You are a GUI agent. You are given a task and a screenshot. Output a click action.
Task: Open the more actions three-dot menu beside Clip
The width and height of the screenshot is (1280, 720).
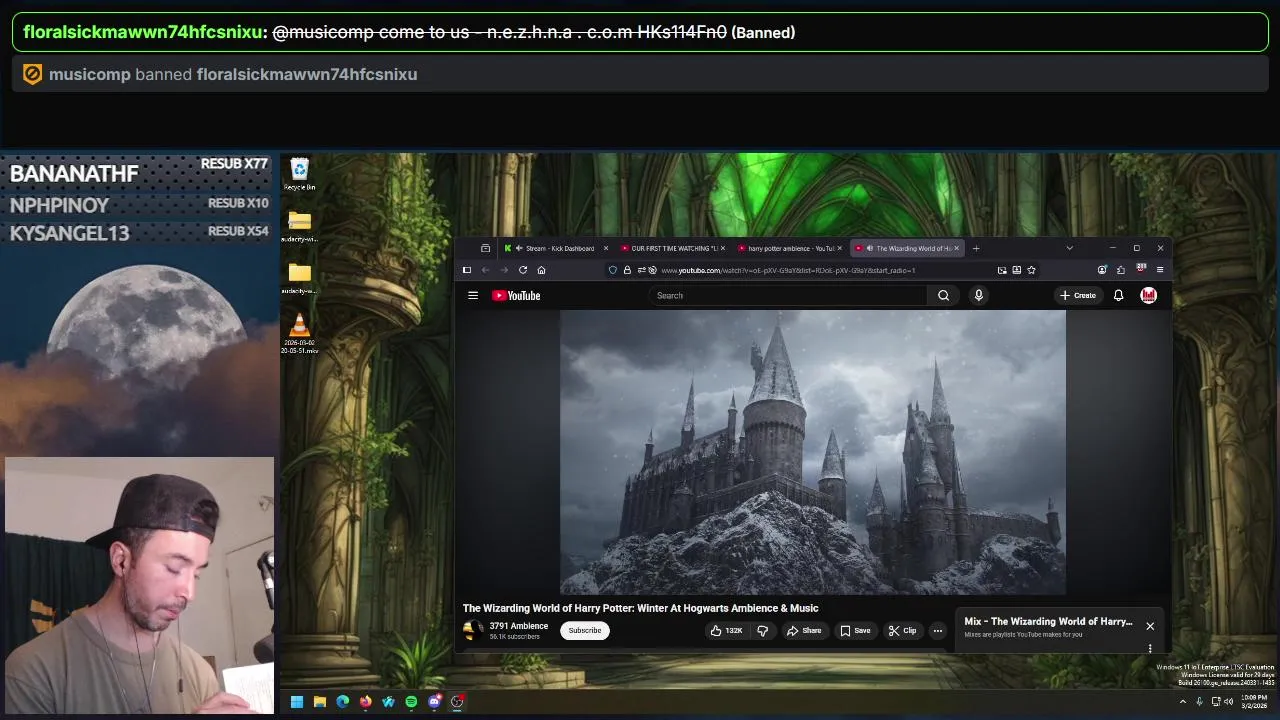coord(938,630)
